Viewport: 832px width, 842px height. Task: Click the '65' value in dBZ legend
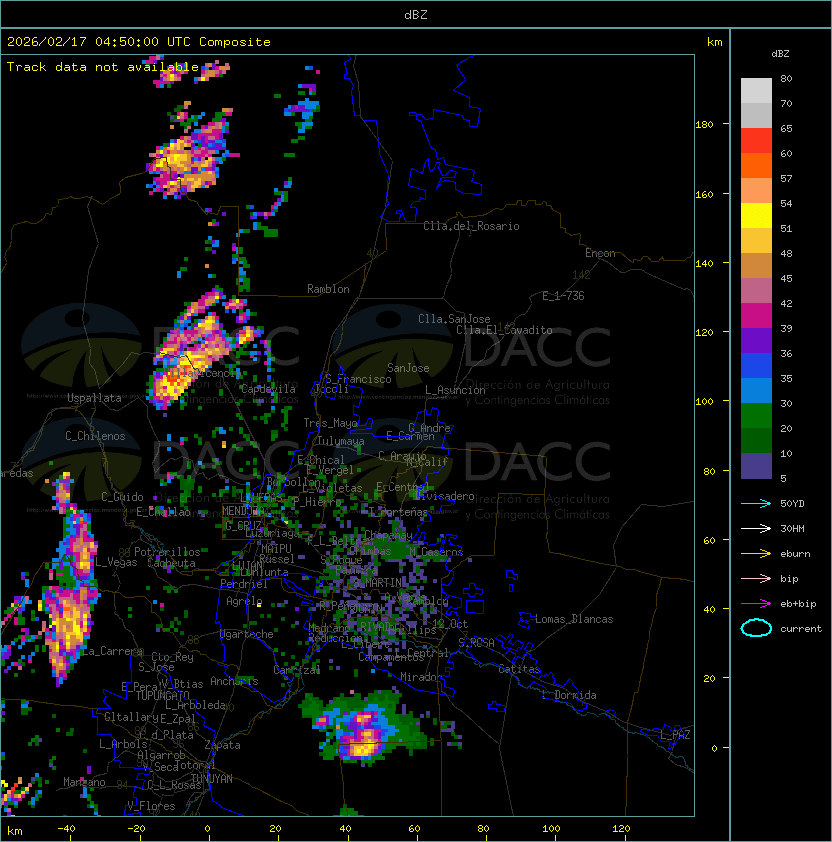tap(786, 129)
